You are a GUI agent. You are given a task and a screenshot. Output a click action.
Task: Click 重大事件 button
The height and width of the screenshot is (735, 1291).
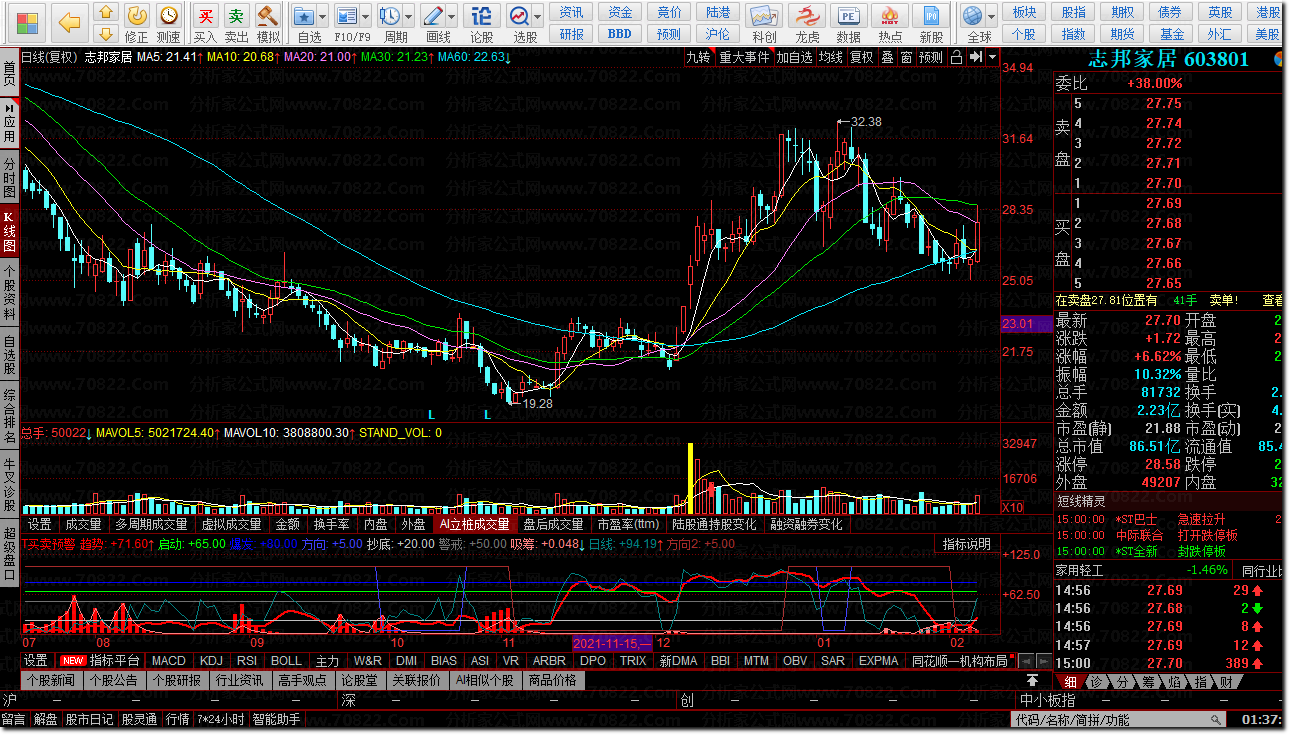[x=744, y=57]
